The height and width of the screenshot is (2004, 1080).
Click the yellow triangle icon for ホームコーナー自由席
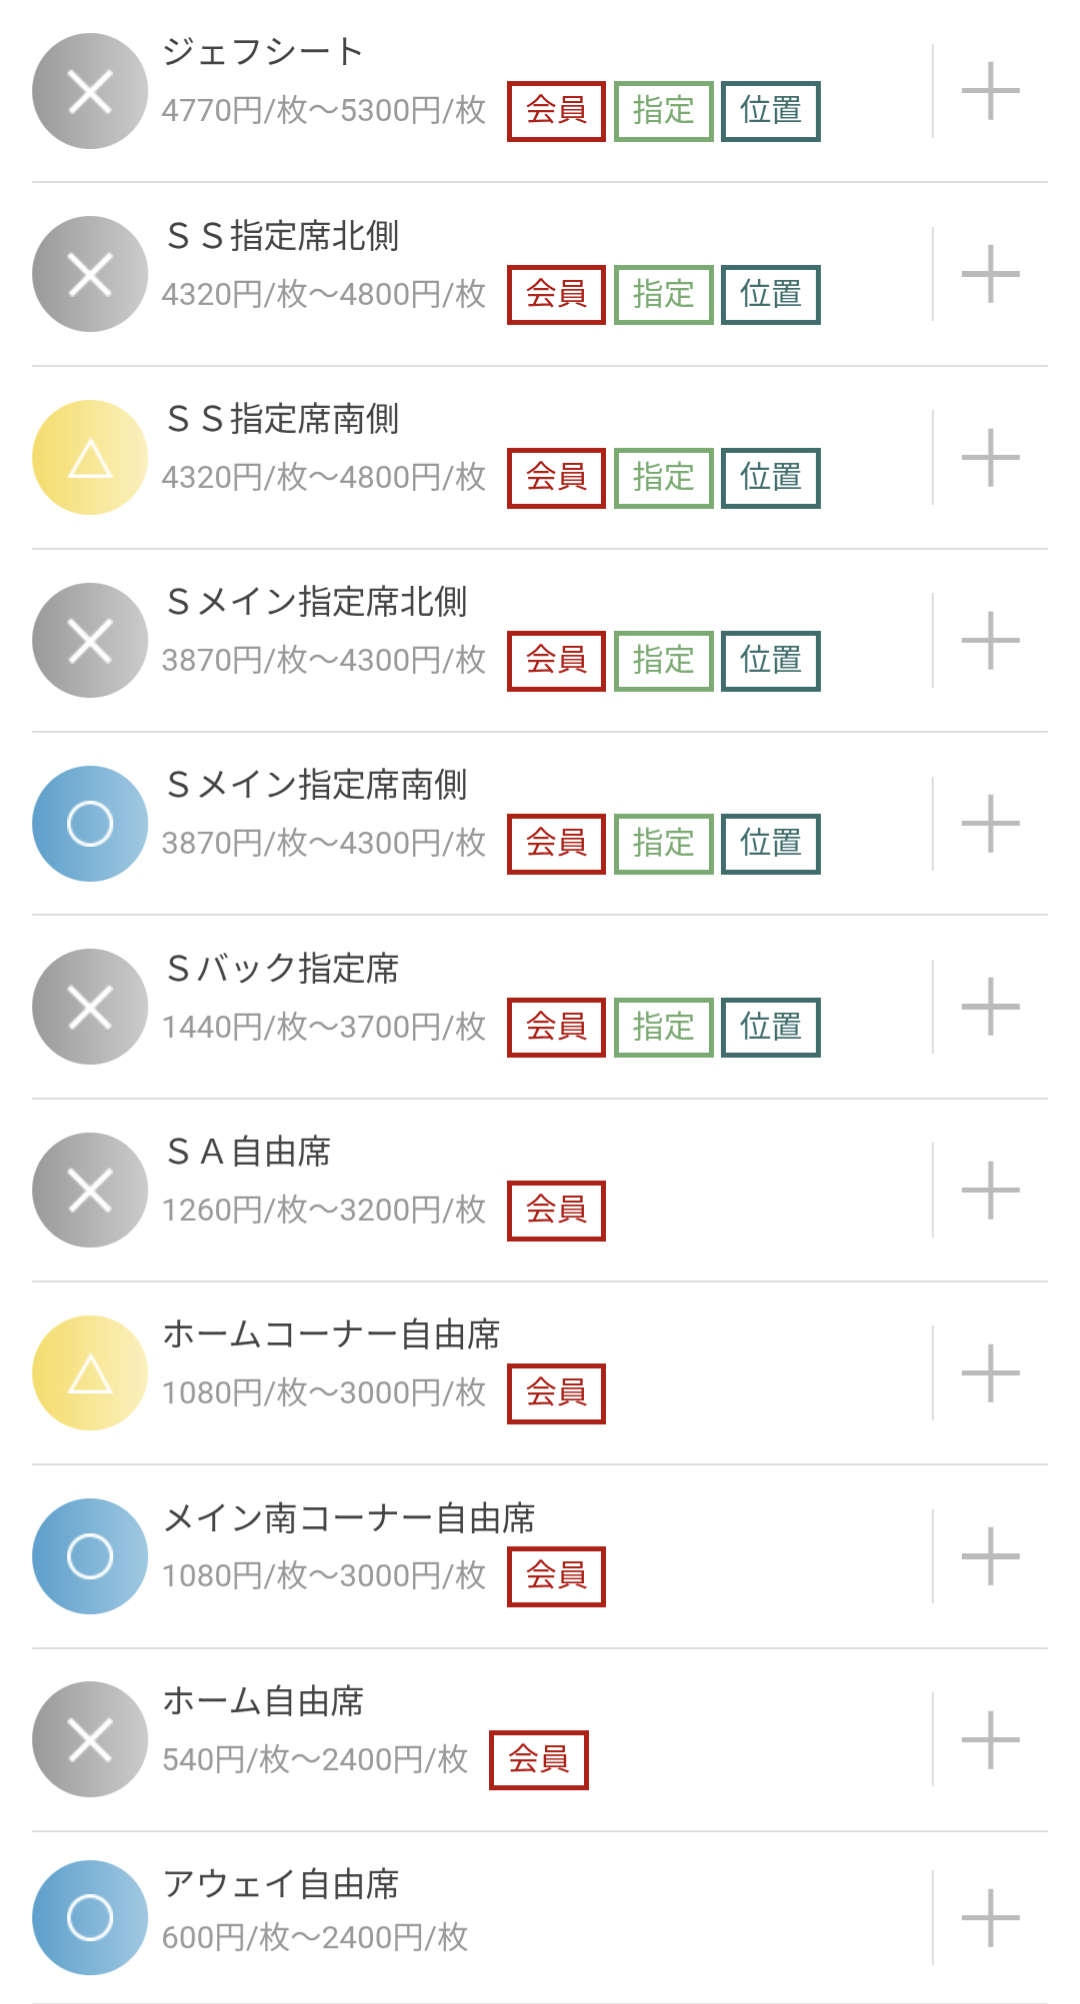pyautogui.click(x=90, y=1373)
